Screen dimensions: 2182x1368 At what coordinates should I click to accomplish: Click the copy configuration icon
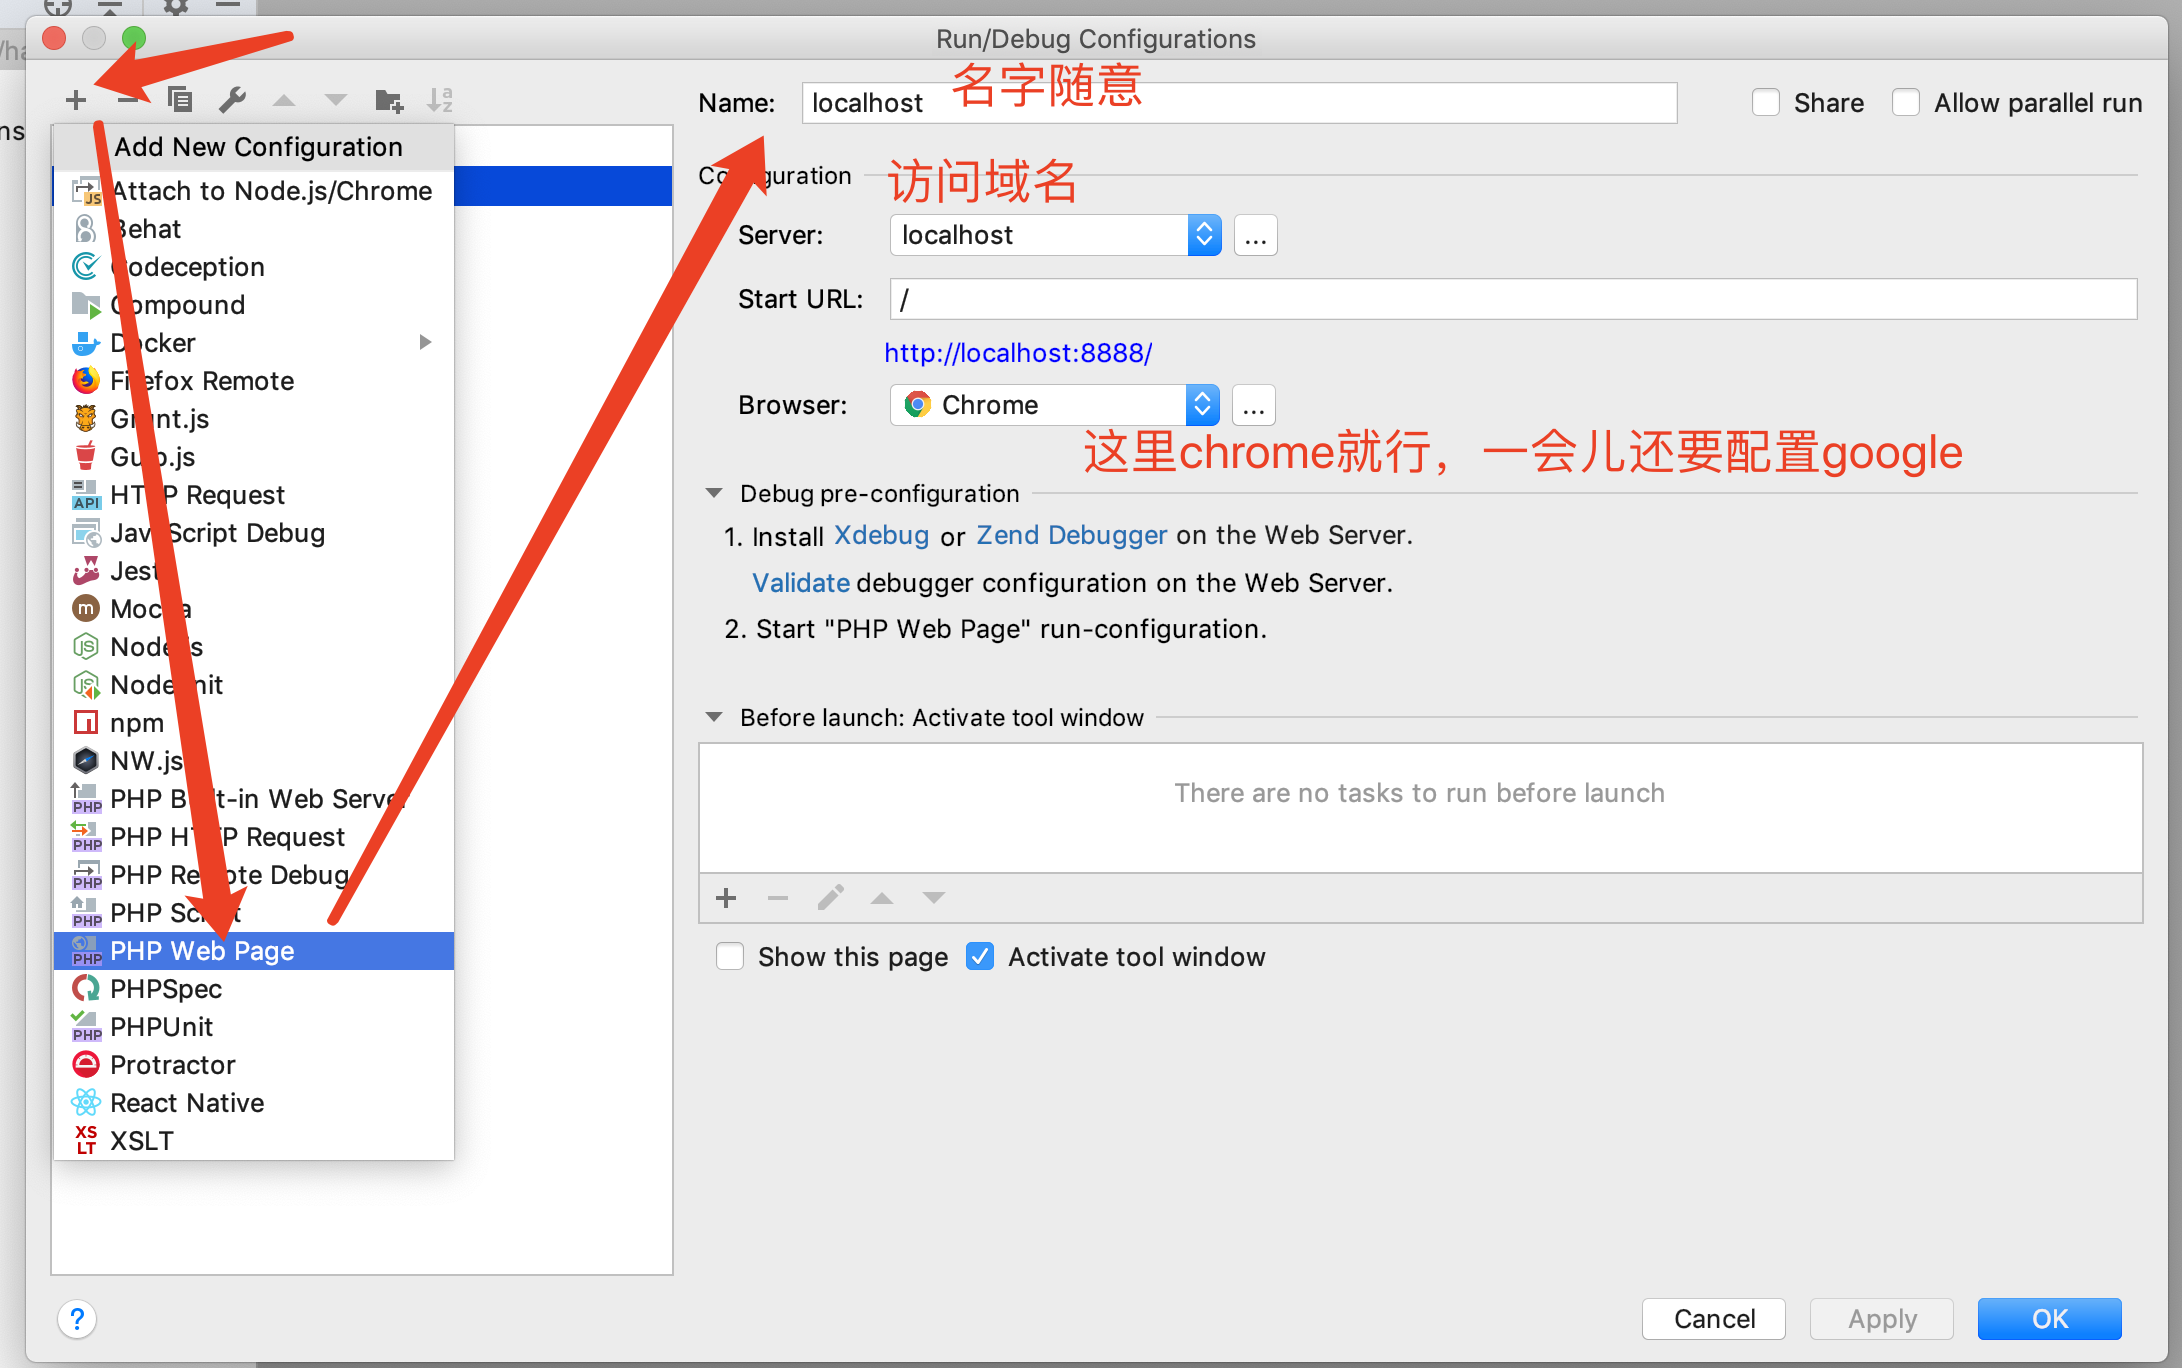coord(180,100)
